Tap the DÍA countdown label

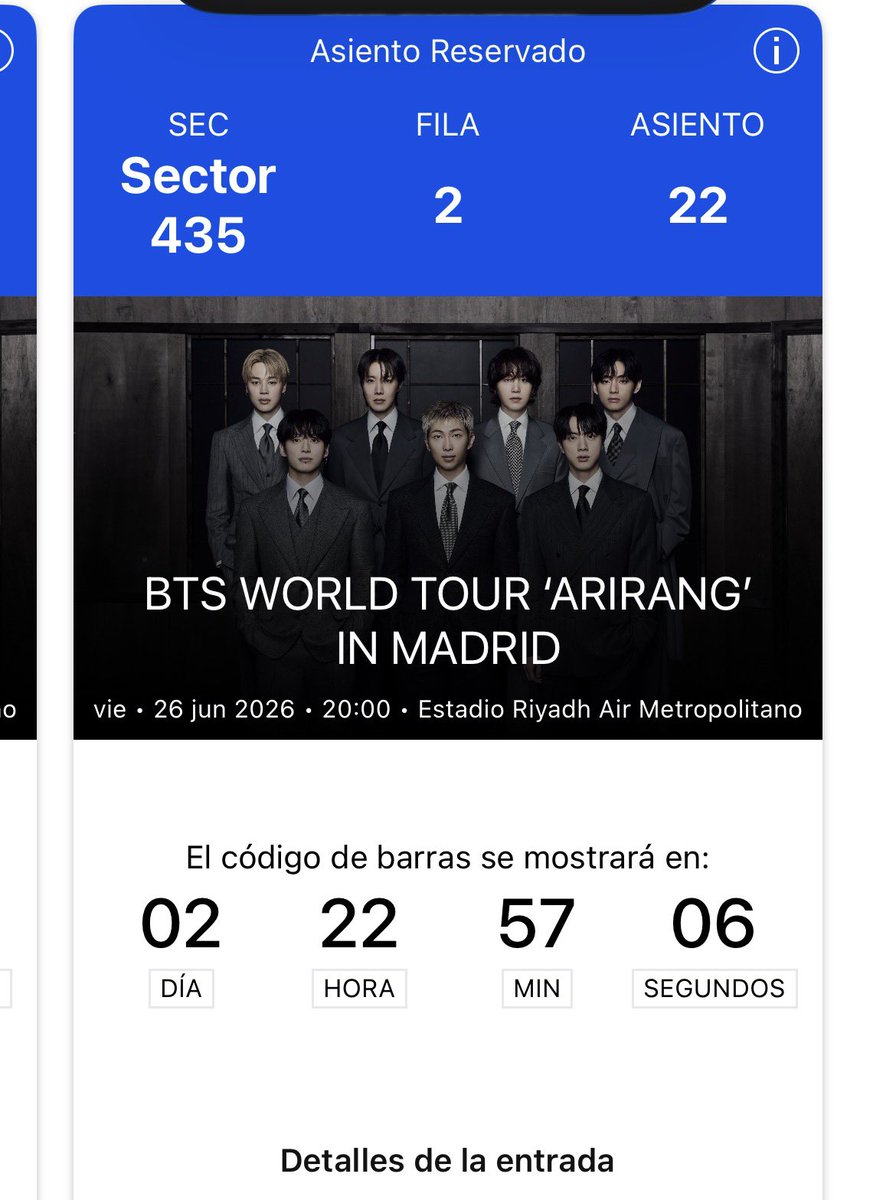181,988
